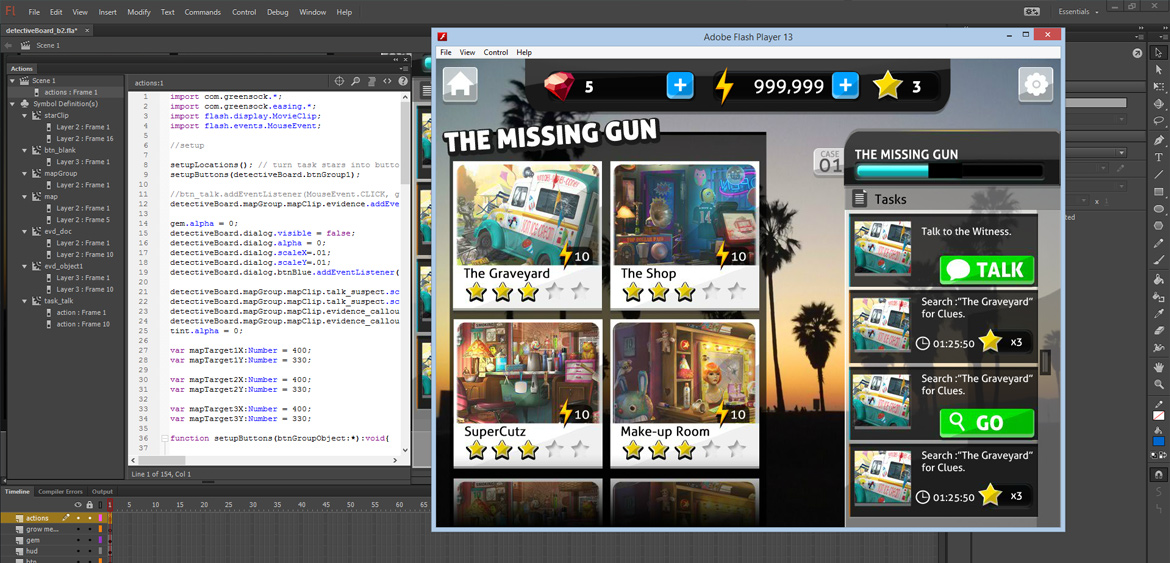Click the insert target path crosshair icon
The height and width of the screenshot is (563, 1170).
[339, 82]
